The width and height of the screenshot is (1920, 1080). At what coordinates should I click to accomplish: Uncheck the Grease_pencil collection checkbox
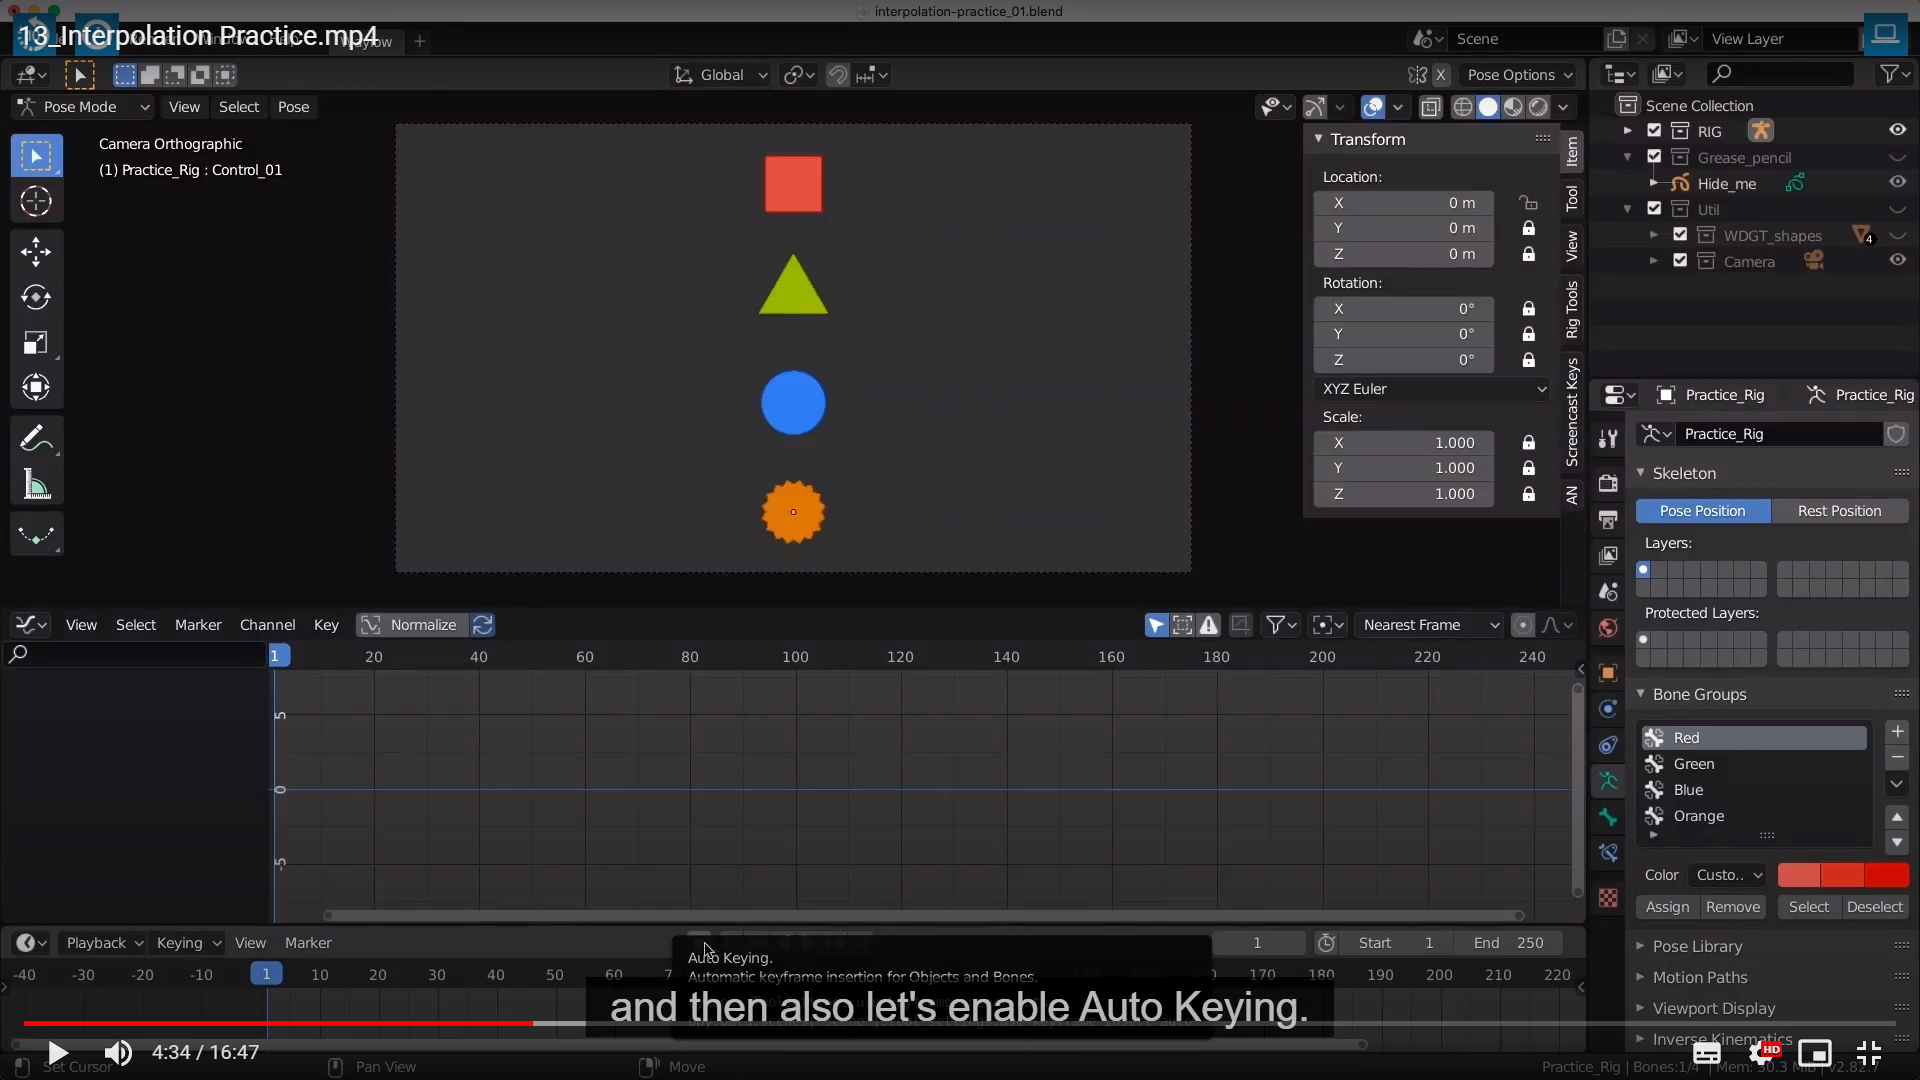point(1654,157)
